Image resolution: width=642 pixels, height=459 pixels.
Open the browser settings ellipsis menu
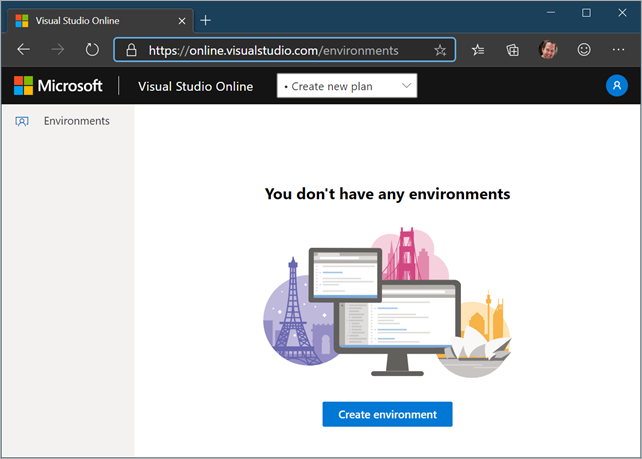pyautogui.click(x=618, y=50)
